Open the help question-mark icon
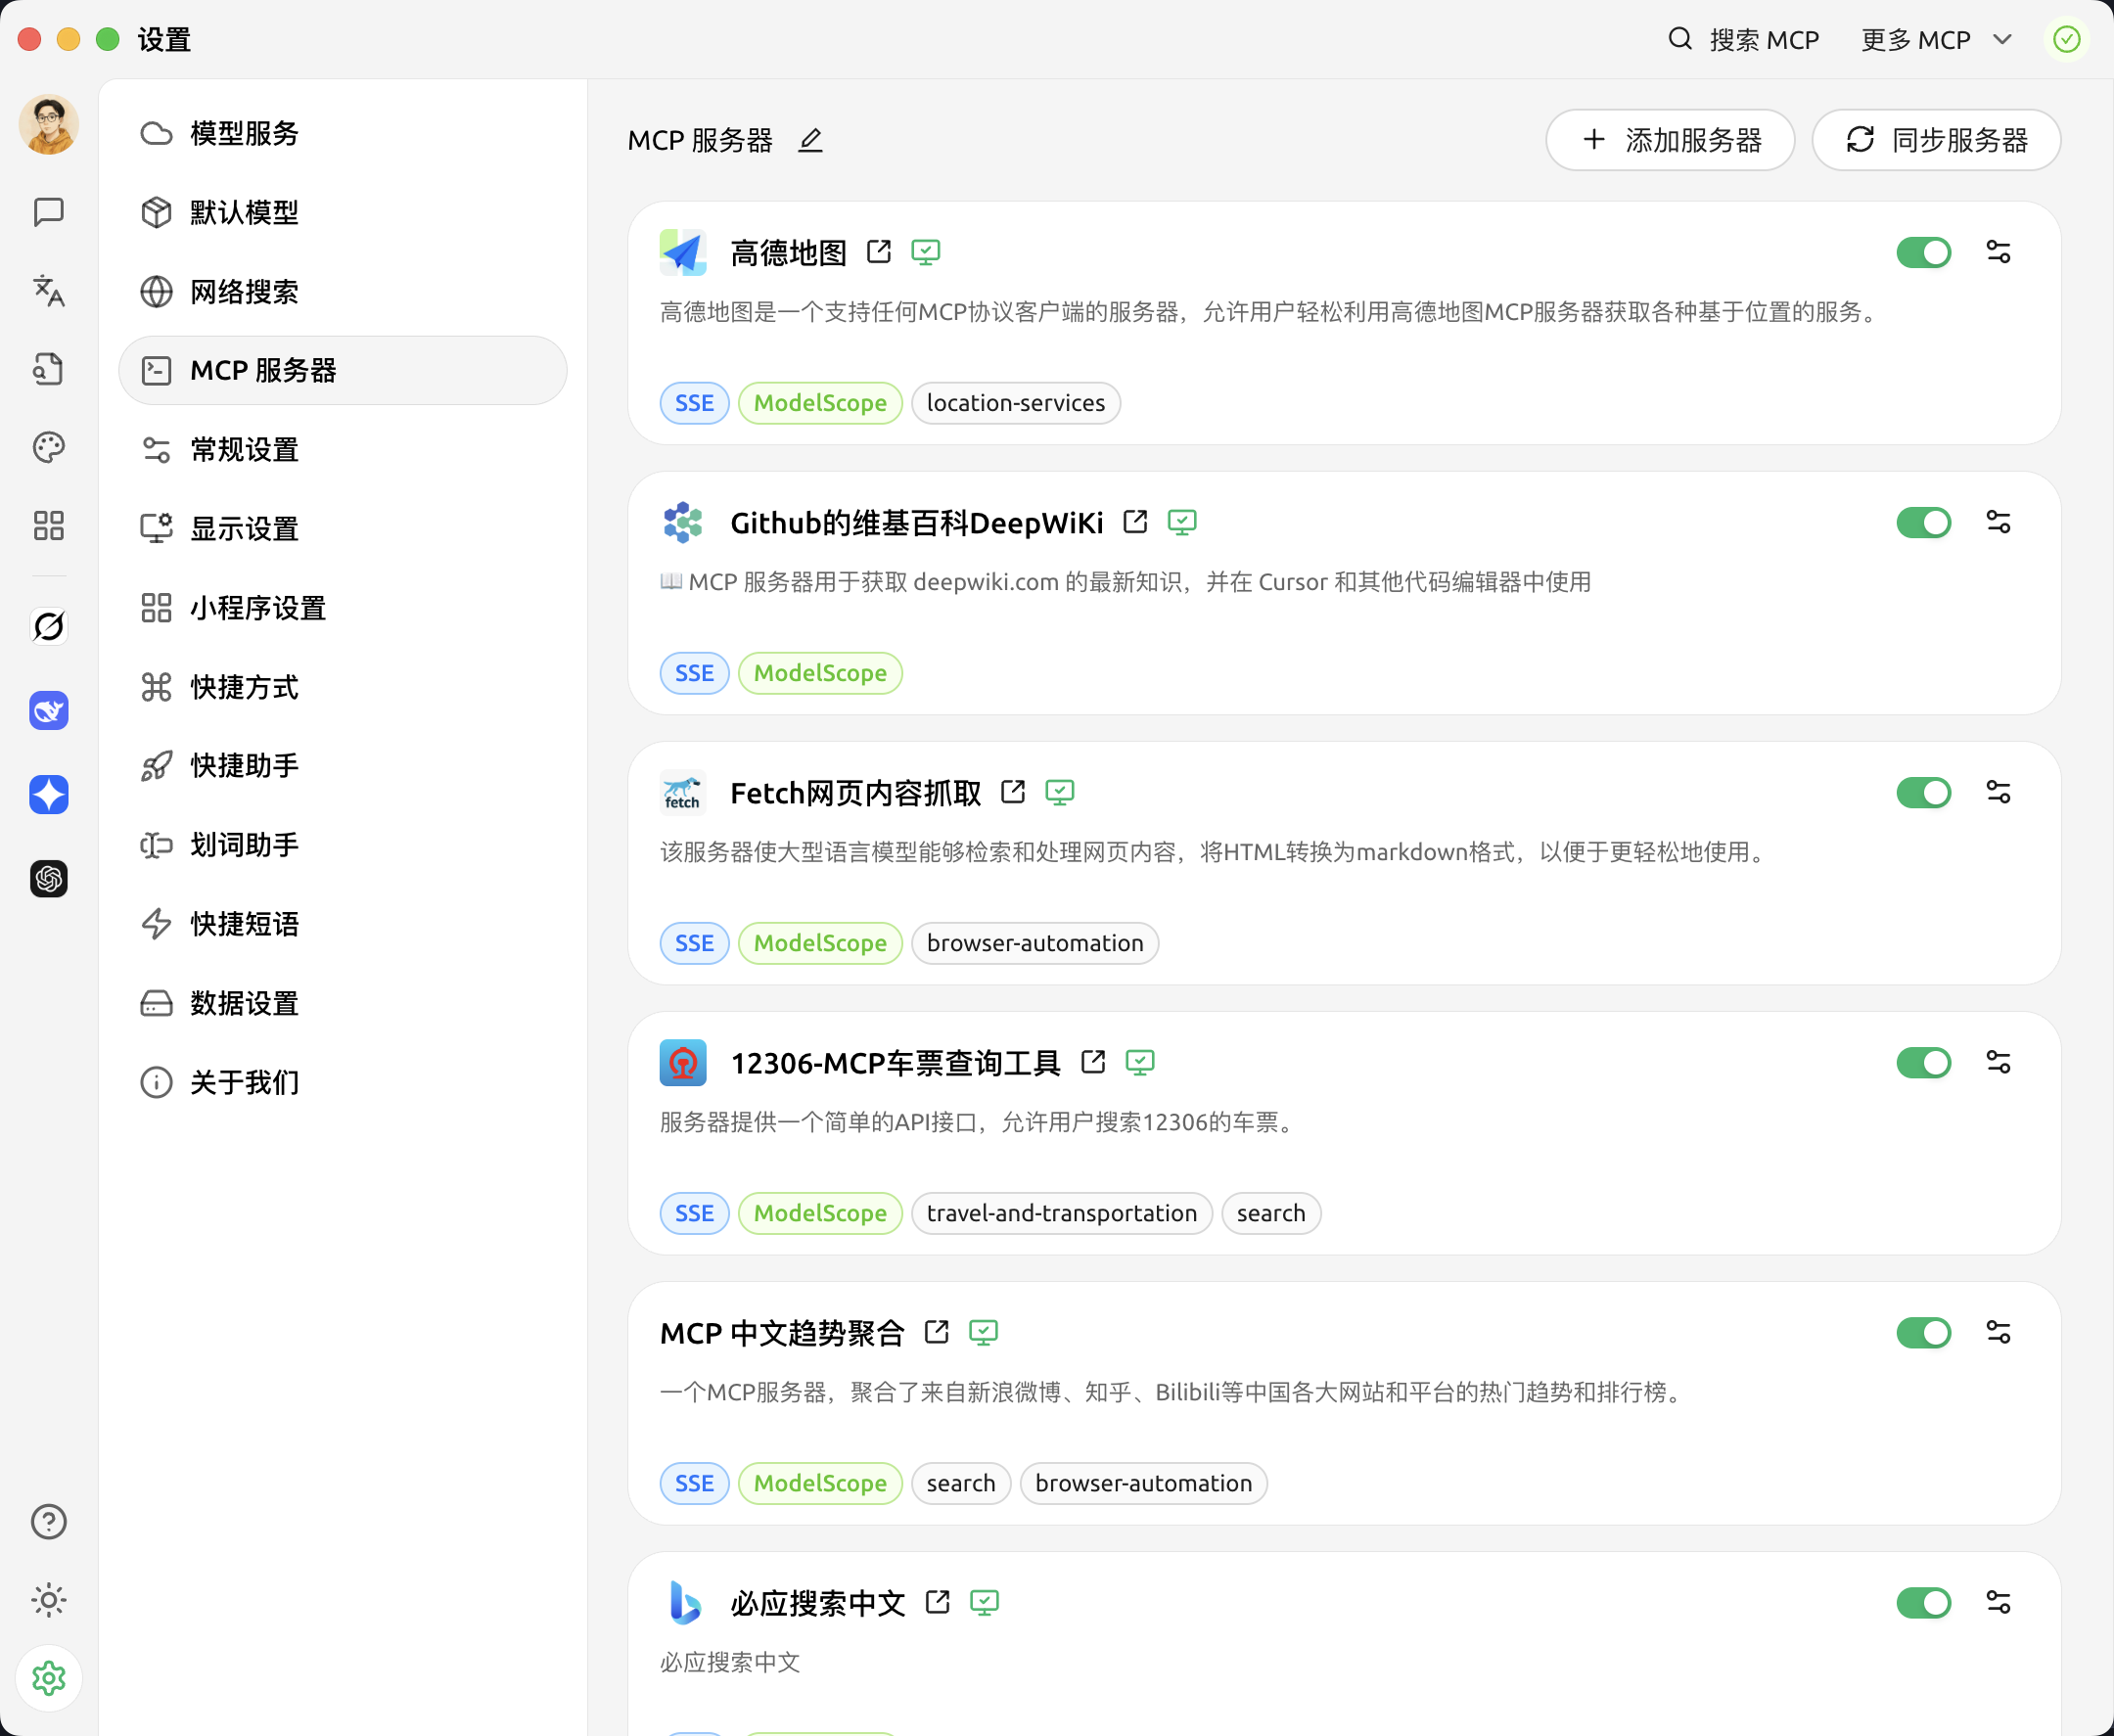Viewport: 2114px width, 1736px height. pos(48,1522)
